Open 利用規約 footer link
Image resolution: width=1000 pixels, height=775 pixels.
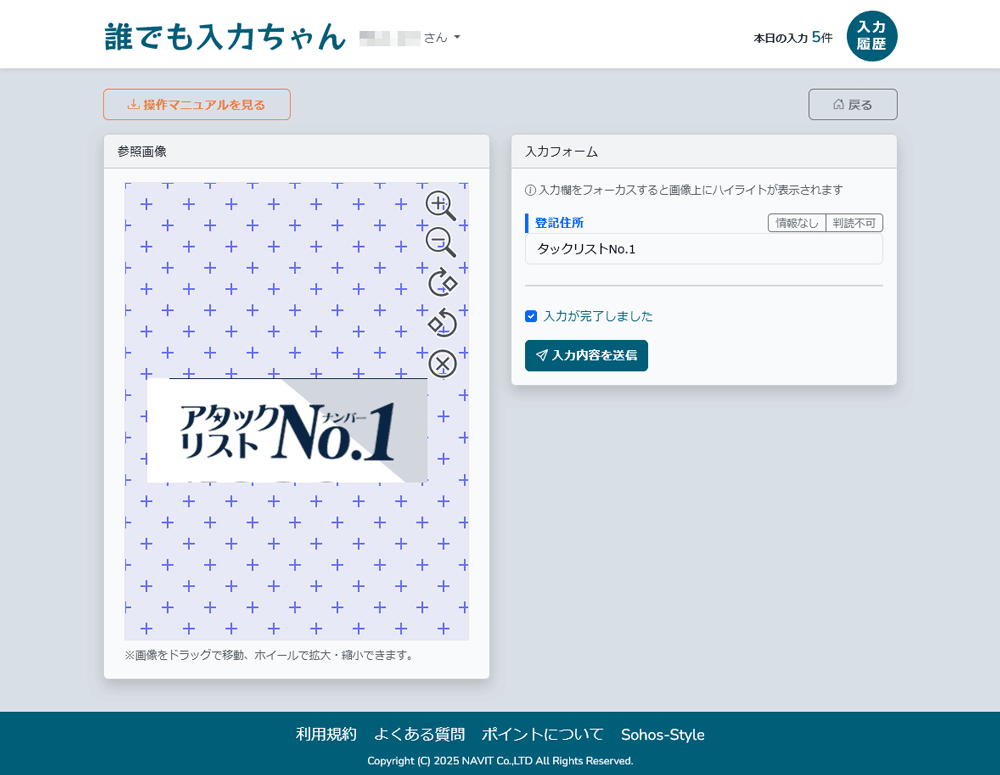click(326, 734)
